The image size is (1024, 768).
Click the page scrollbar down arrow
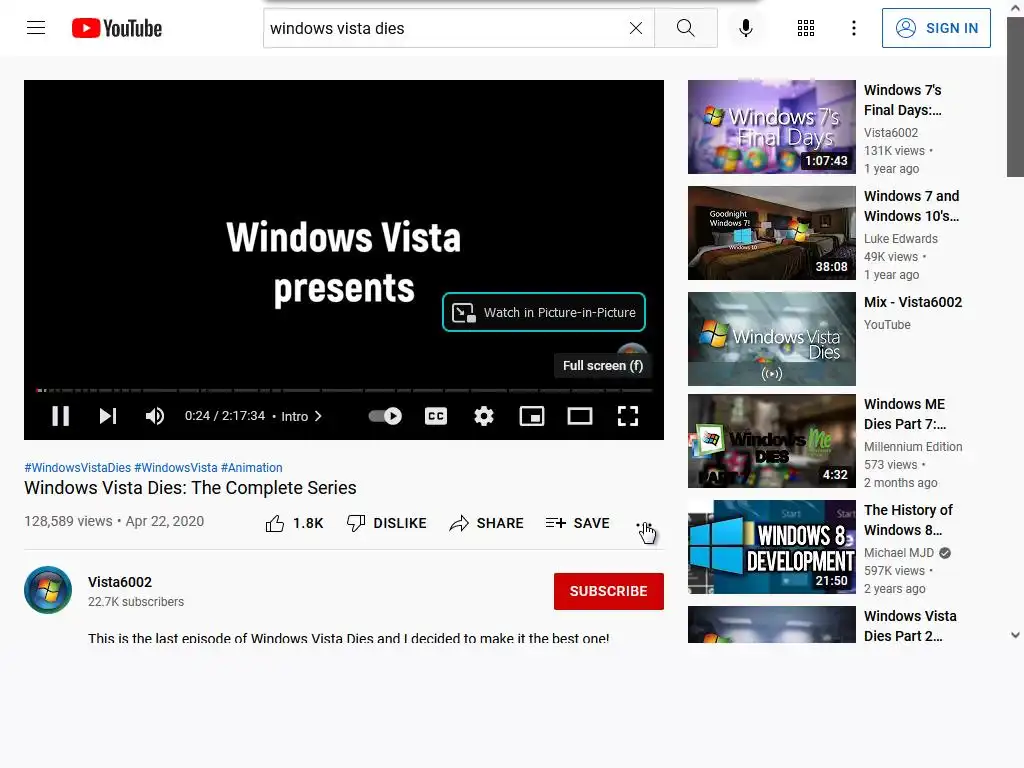click(1015, 635)
